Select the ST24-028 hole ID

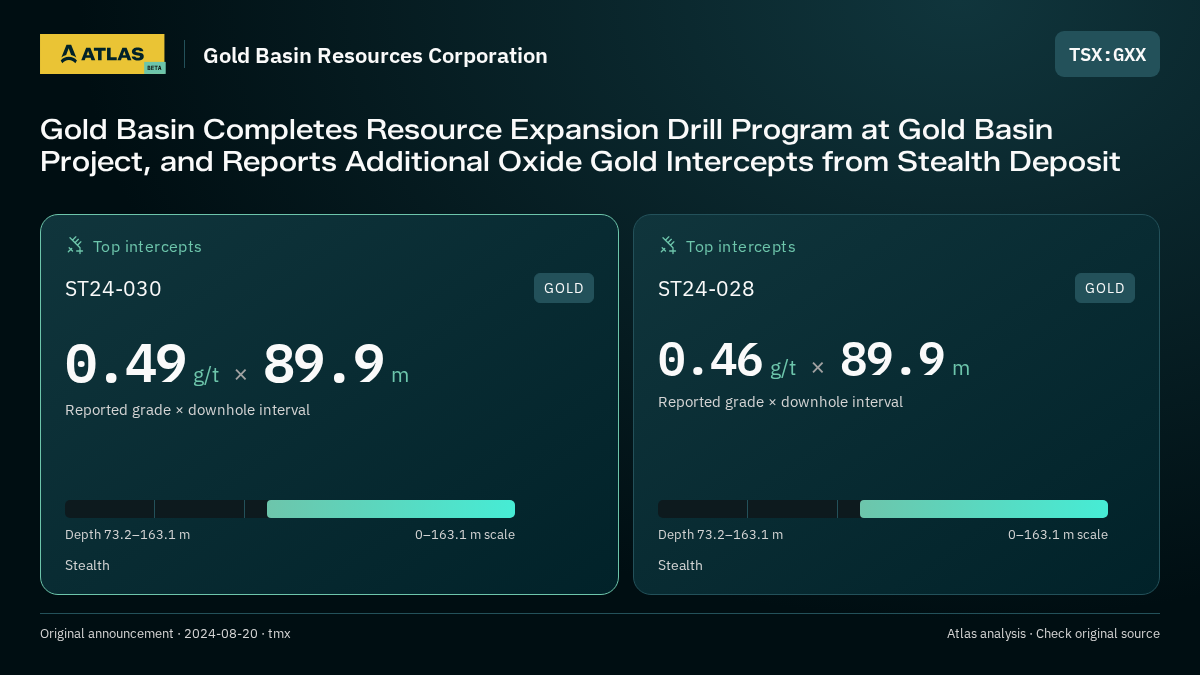tap(706, 289)
